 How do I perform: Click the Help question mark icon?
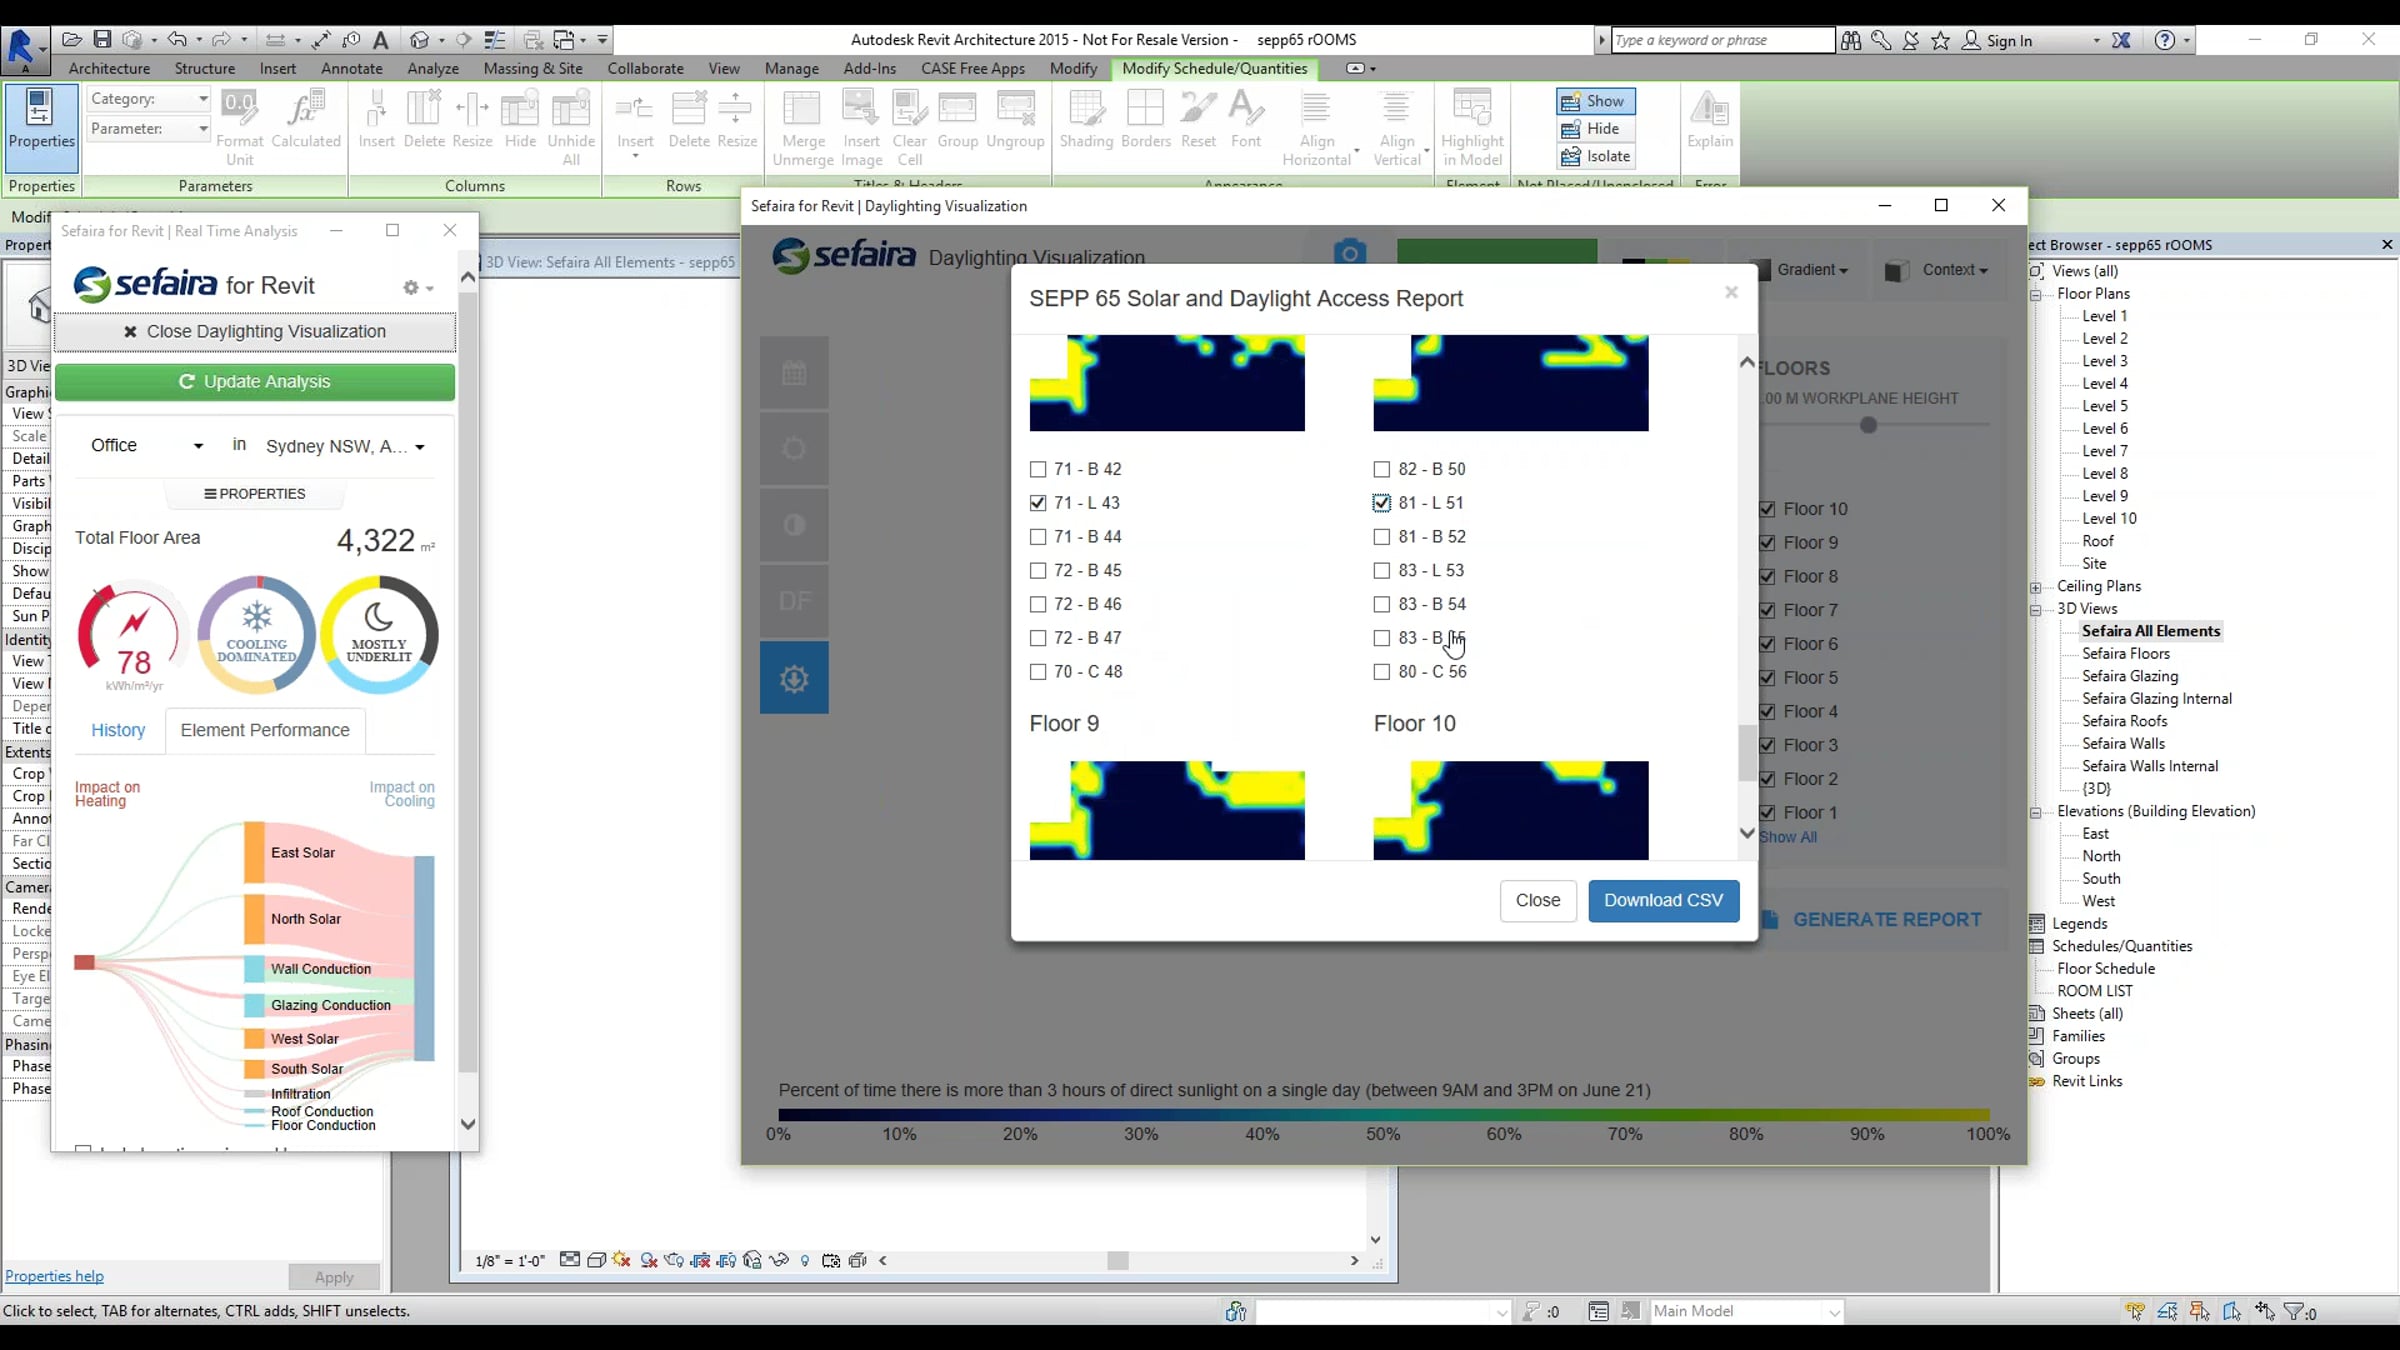point(2165,40)
